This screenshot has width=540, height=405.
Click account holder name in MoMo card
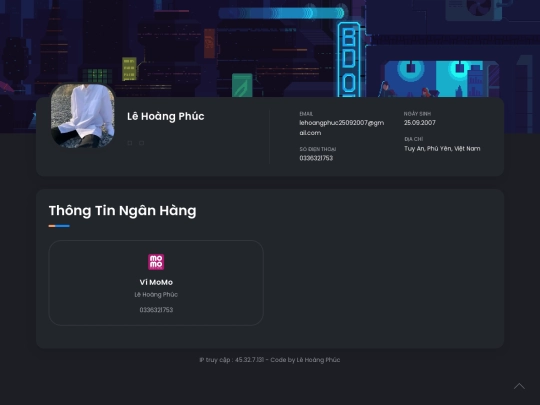tap(156, 294)
